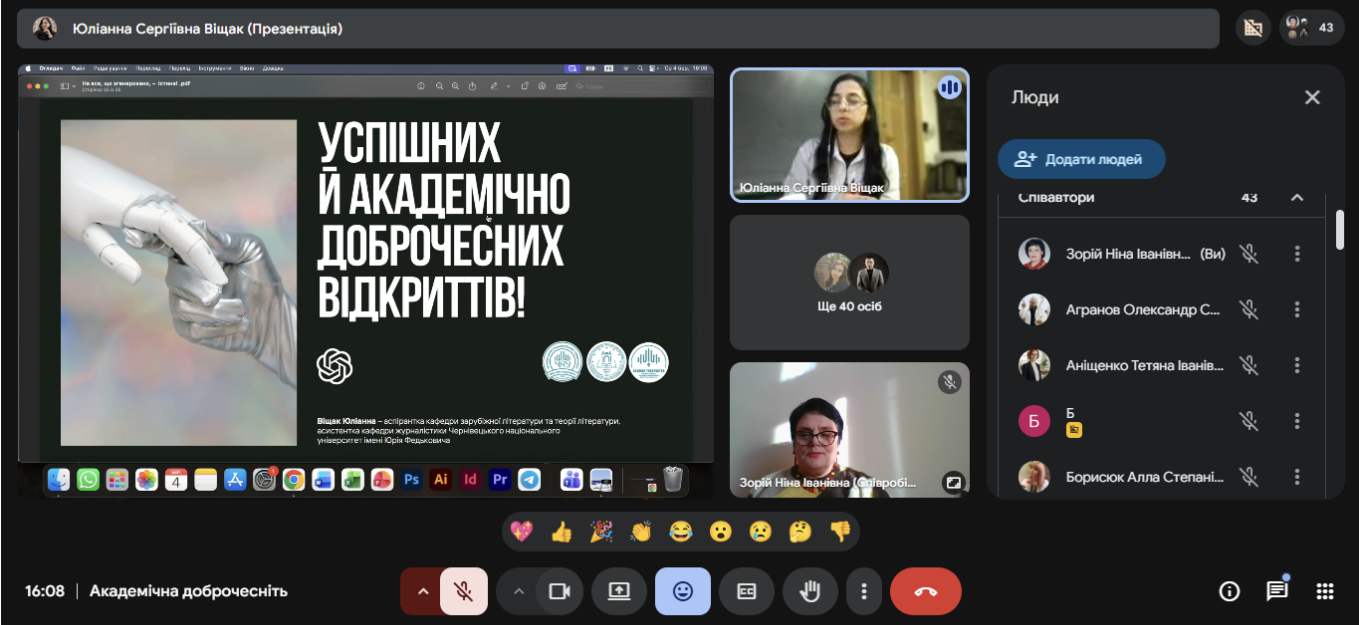
Task: Open participant count button showing 43
Action: (1311, 28)
